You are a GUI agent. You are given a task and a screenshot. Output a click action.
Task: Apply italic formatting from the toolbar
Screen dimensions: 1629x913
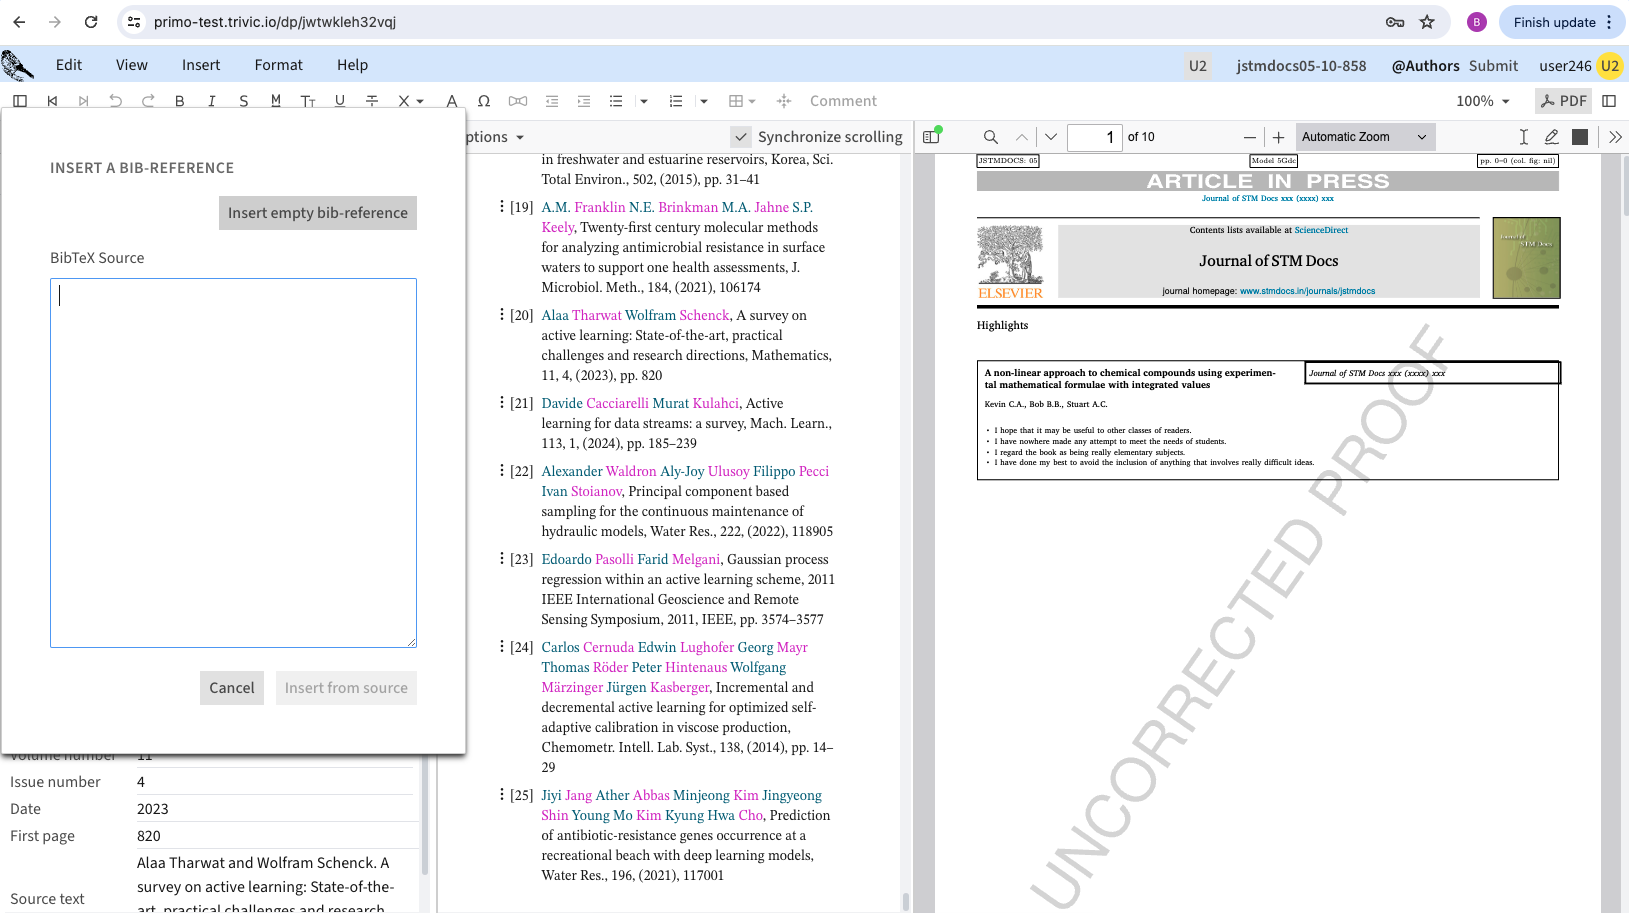tap(211, 101)
